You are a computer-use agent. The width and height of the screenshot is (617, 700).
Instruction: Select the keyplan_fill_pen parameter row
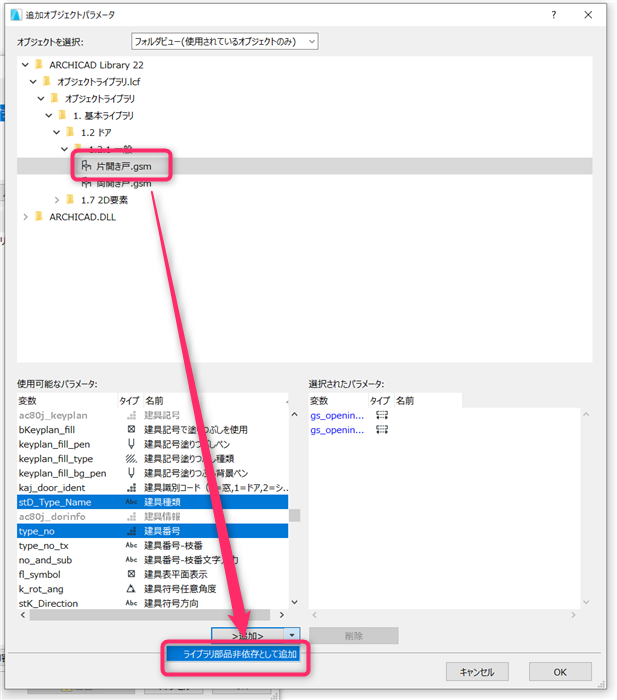click(x=152, y=444)
